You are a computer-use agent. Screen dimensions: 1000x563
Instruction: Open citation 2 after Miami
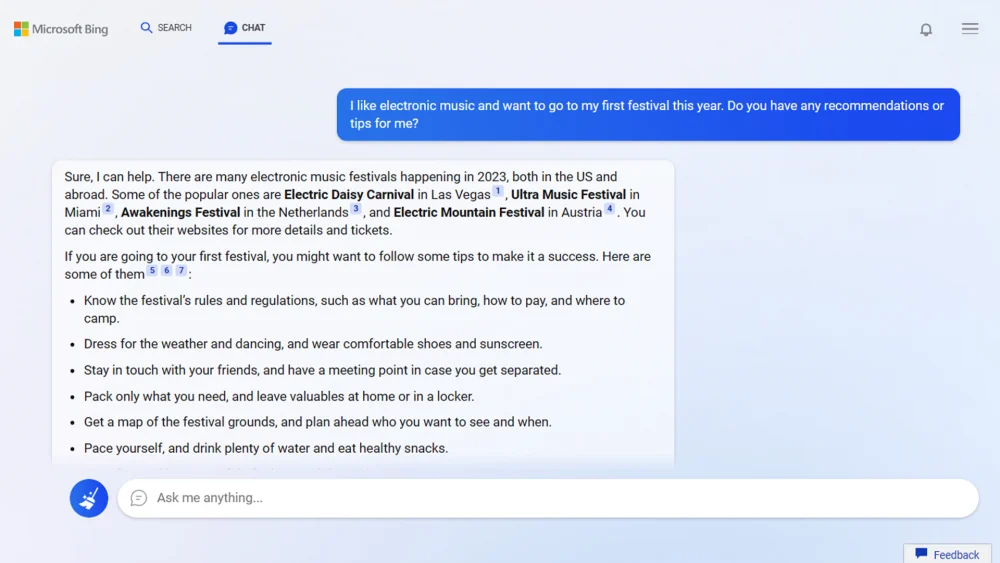(108, 209)
